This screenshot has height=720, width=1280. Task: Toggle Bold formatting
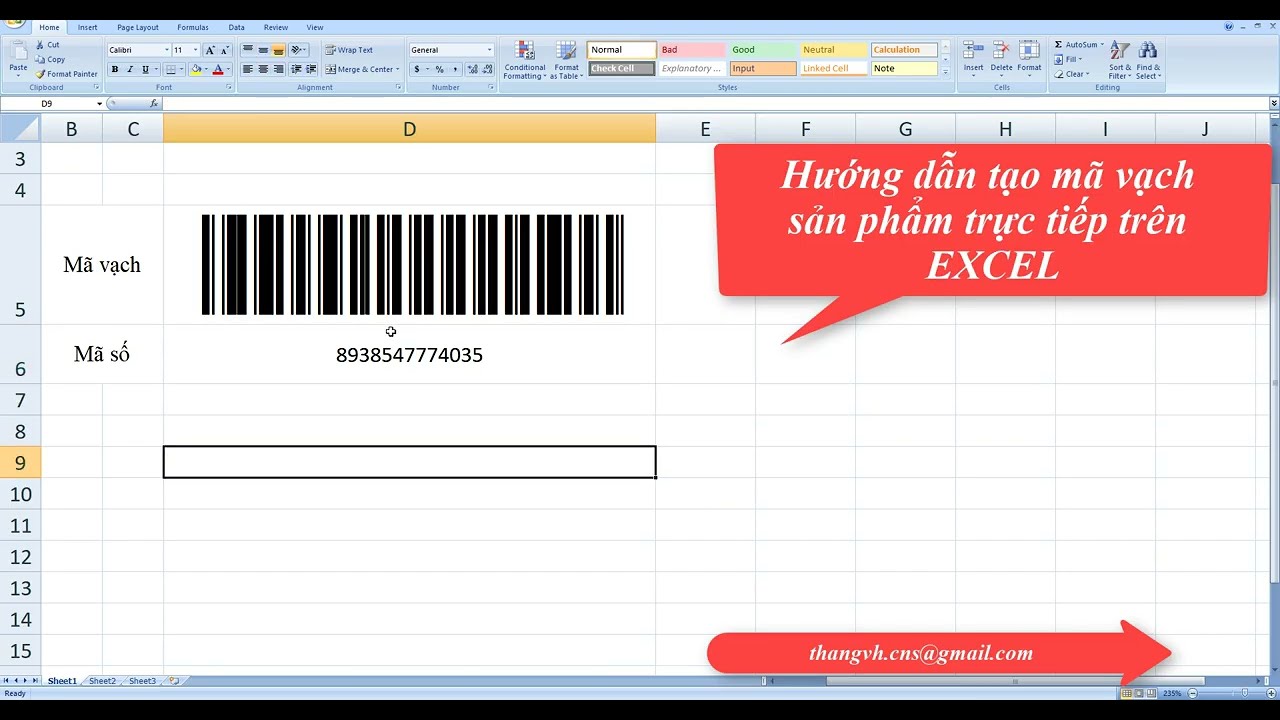tap(115, 70)
